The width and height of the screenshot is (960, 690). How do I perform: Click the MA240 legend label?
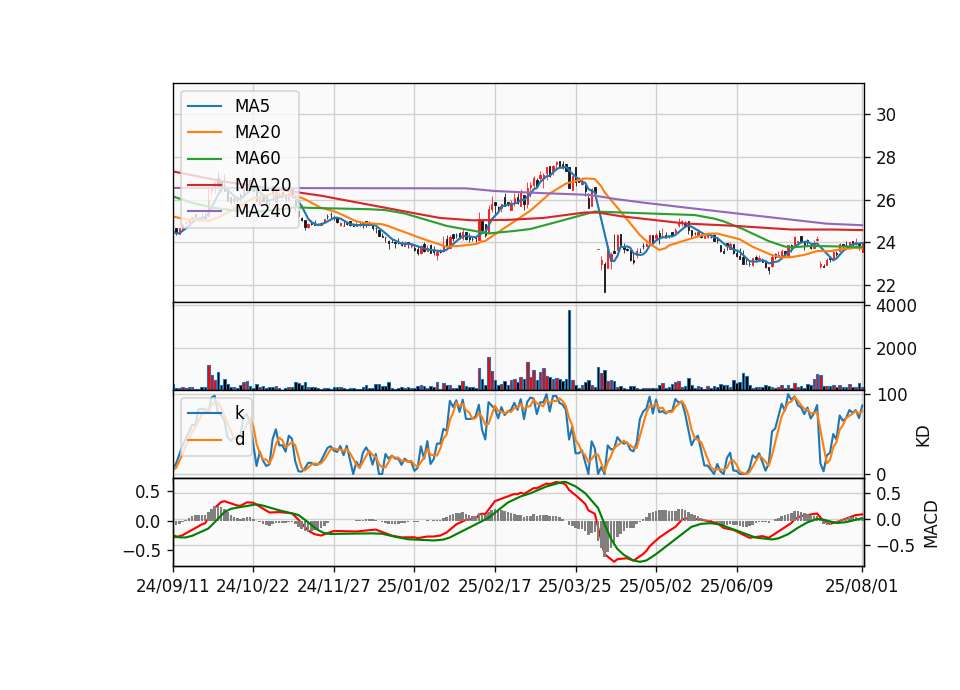point(263,211)
